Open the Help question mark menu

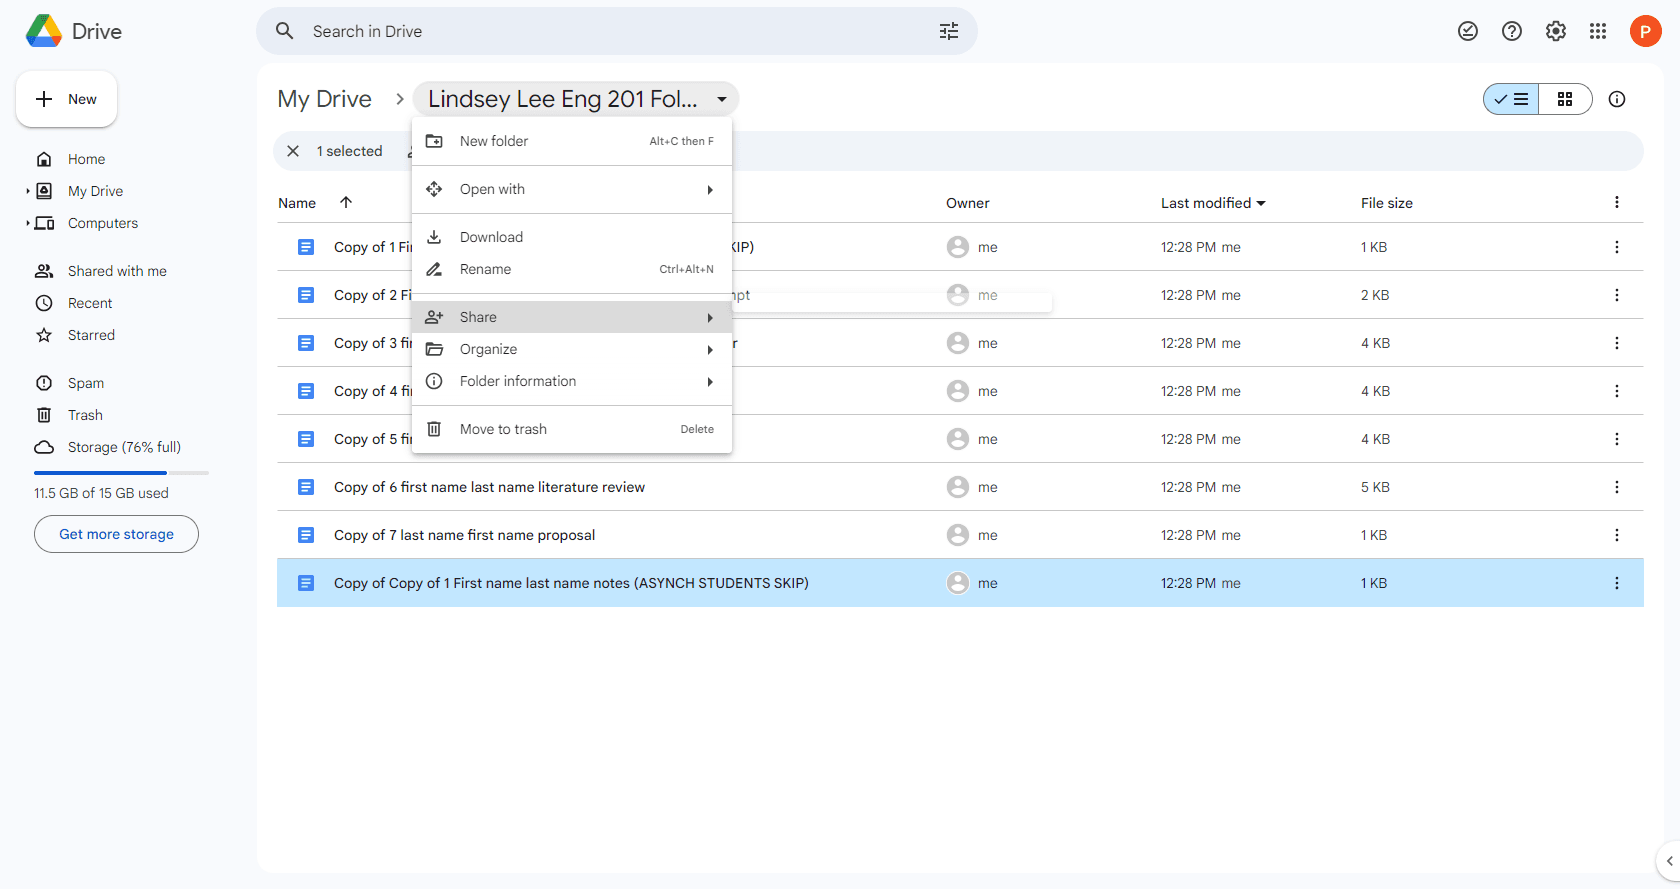click(x=1512, y=31)
